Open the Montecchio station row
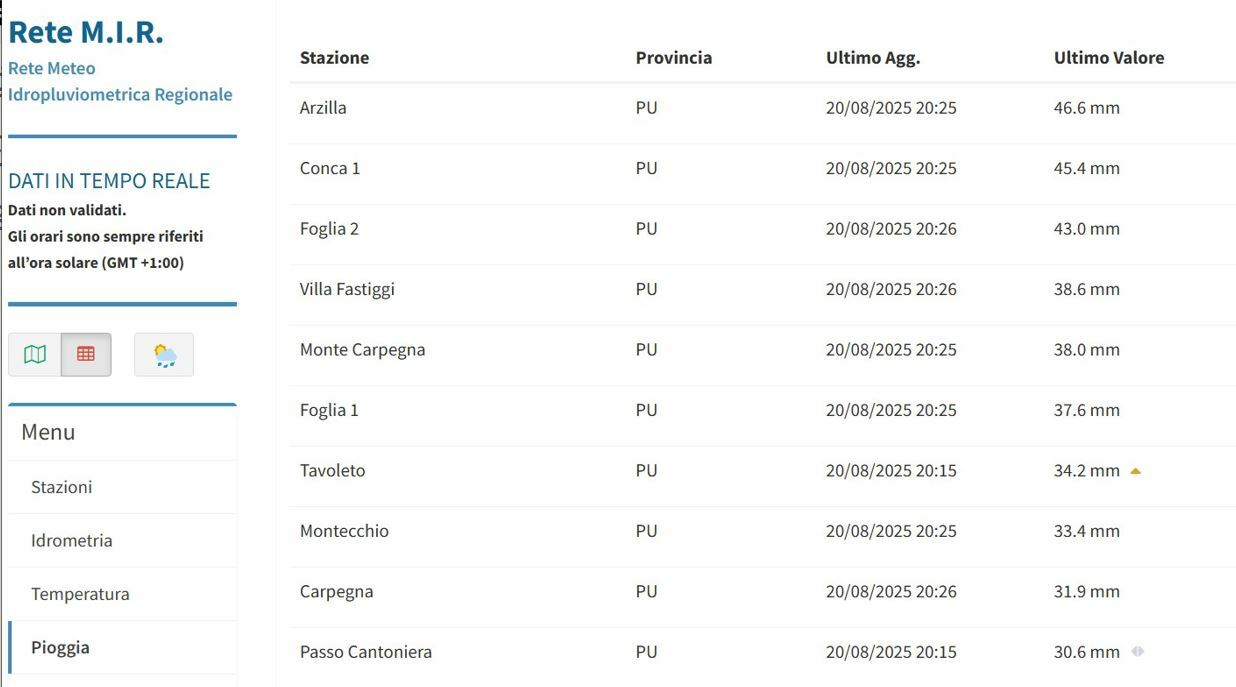The image size is (1236, 687). click(763, 531)
